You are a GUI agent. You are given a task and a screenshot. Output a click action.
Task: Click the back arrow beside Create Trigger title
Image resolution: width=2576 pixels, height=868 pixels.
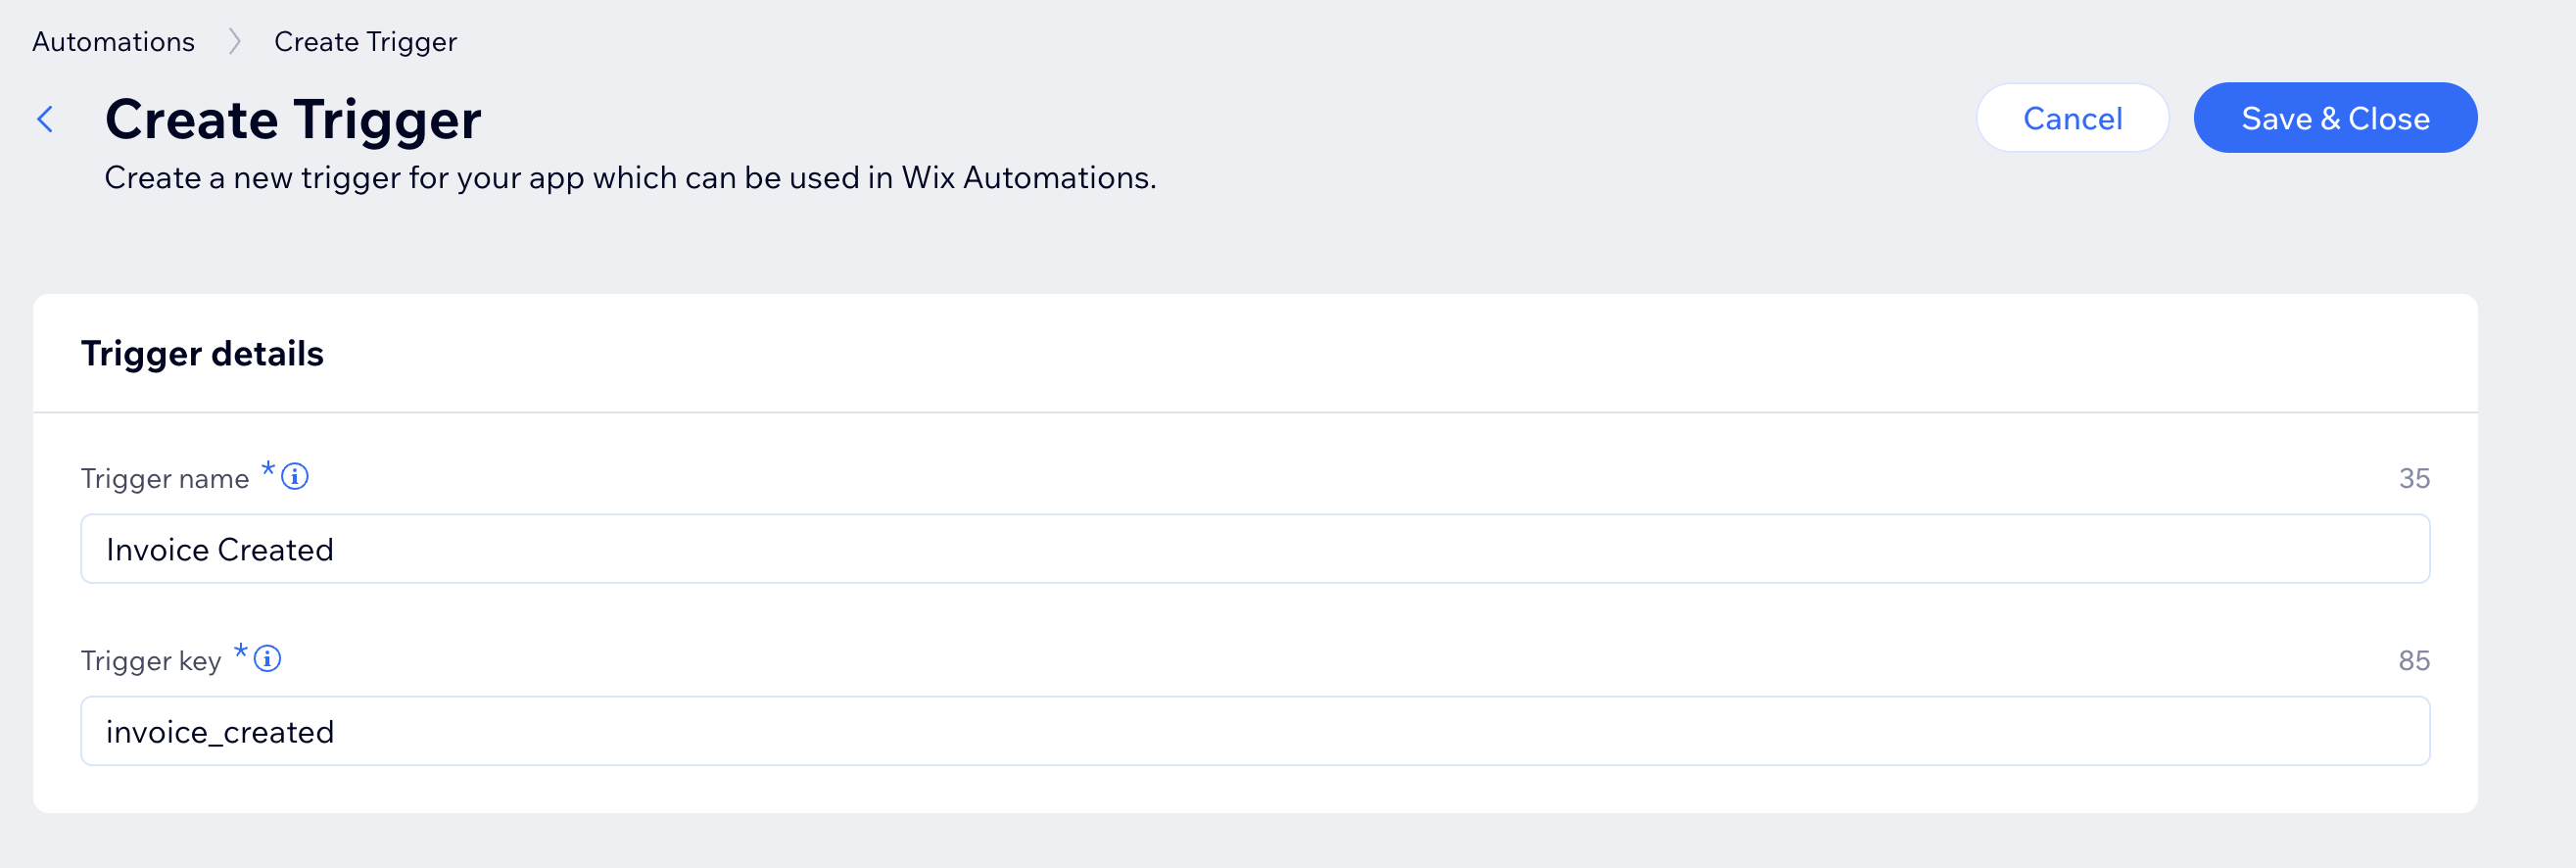click(45, 119)
